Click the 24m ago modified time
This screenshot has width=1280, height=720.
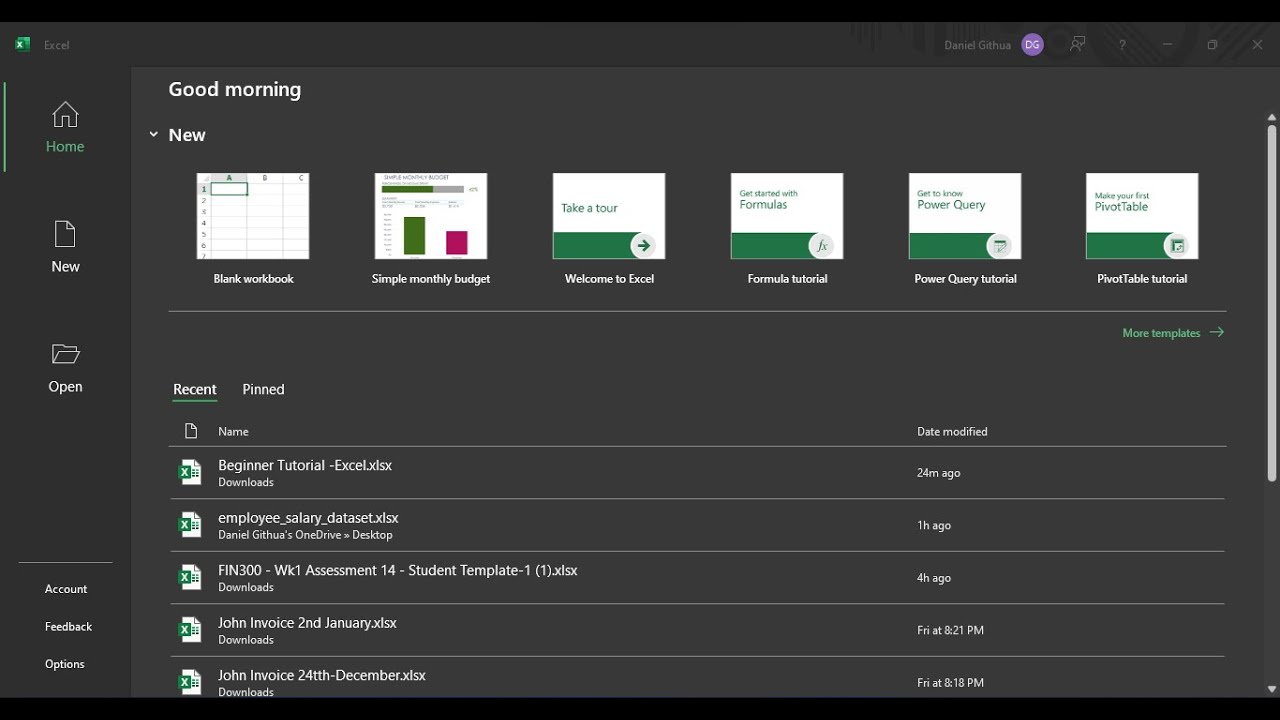point(939,473)
